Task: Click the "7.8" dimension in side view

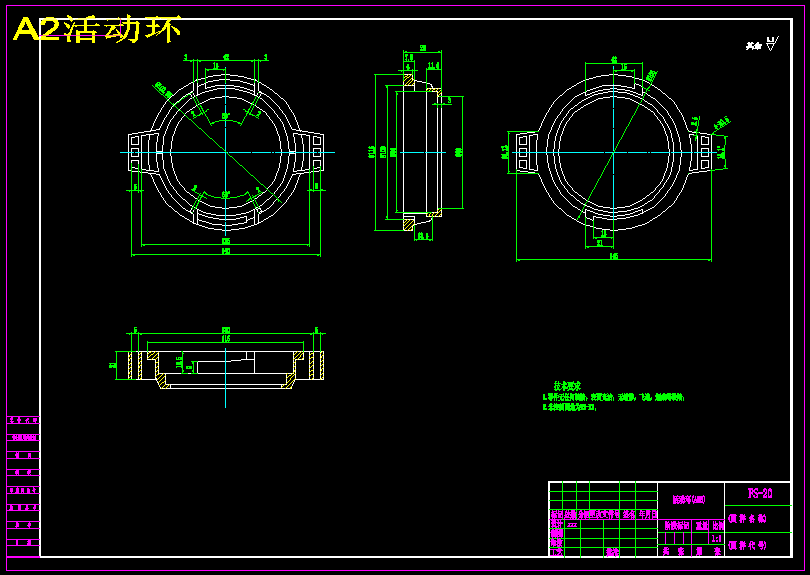Action: 409,57
